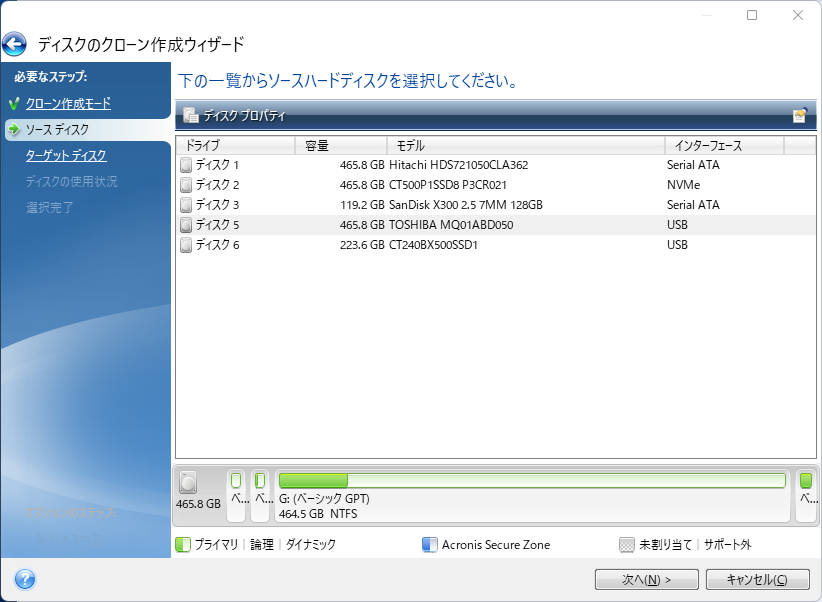The width and height of the screenshot is (822, 602).
Task: Open the disk properties edit icon
Action: click(x=799, y=115)
